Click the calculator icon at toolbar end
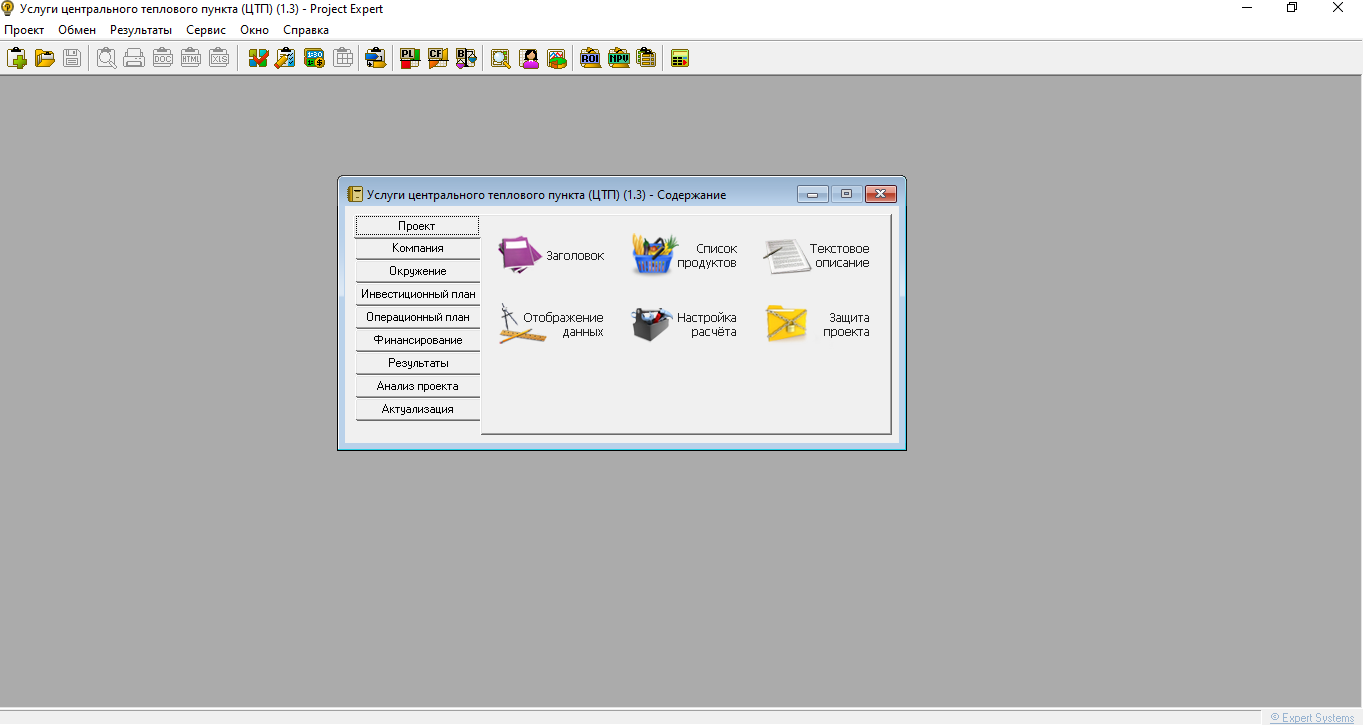The height and width of the screenshot is (725, 1363). click(680, 58)
